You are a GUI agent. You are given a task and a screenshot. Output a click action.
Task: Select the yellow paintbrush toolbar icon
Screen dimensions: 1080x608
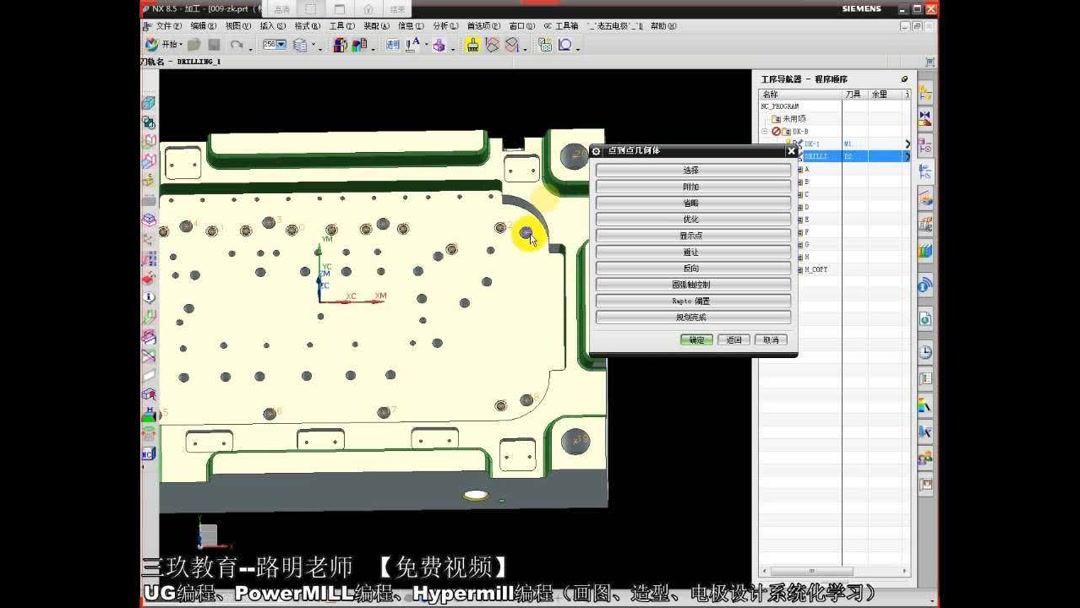click(473, 45)
